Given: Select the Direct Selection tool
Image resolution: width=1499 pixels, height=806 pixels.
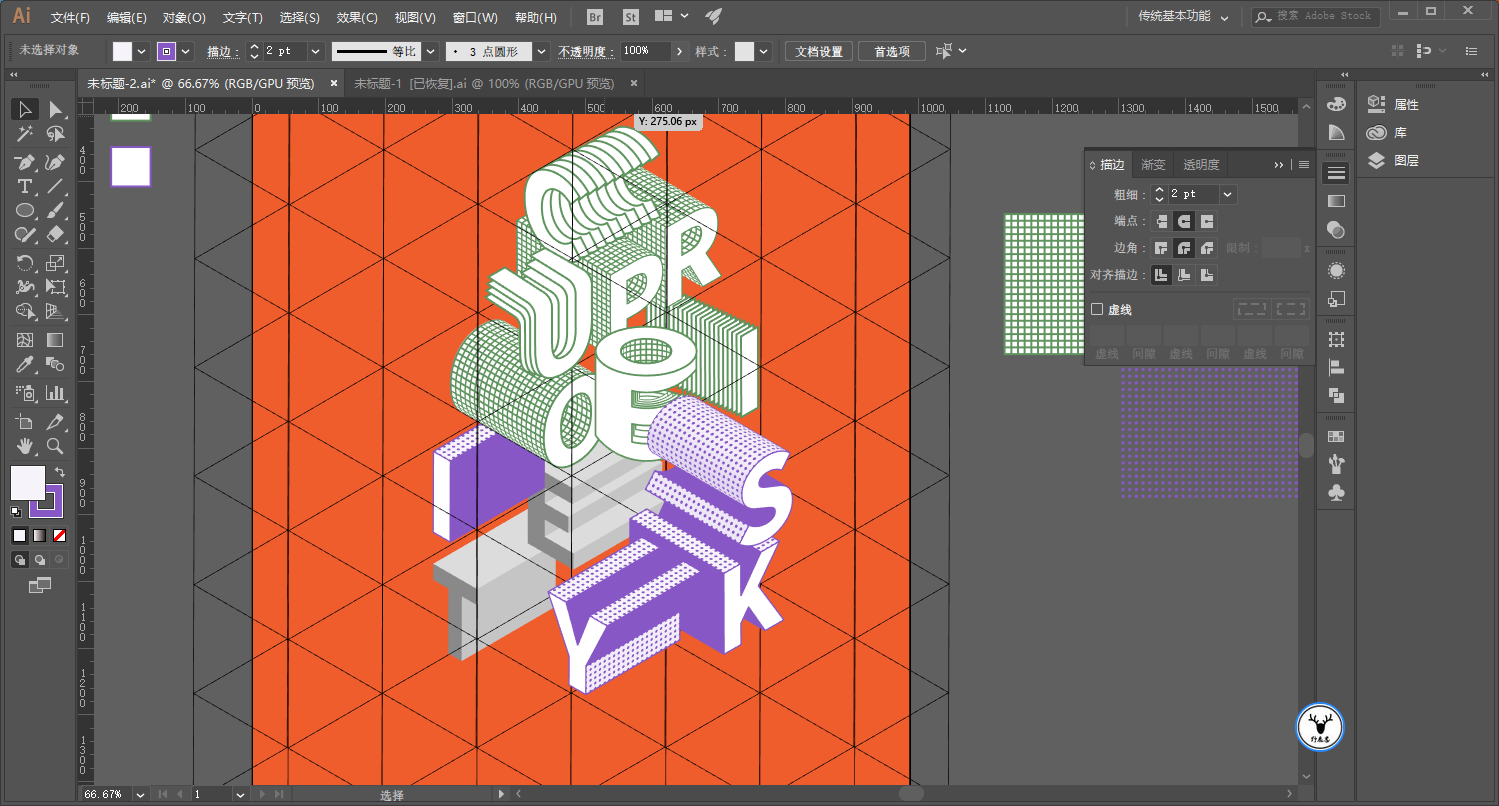Looking at the screenshot, I should tap(55, 109).
